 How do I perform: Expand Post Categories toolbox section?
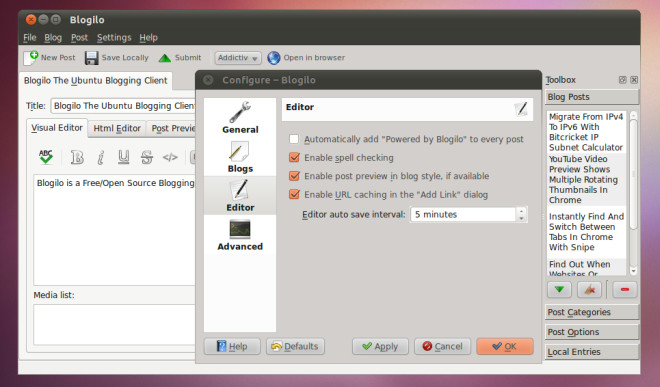pos(591,312)
